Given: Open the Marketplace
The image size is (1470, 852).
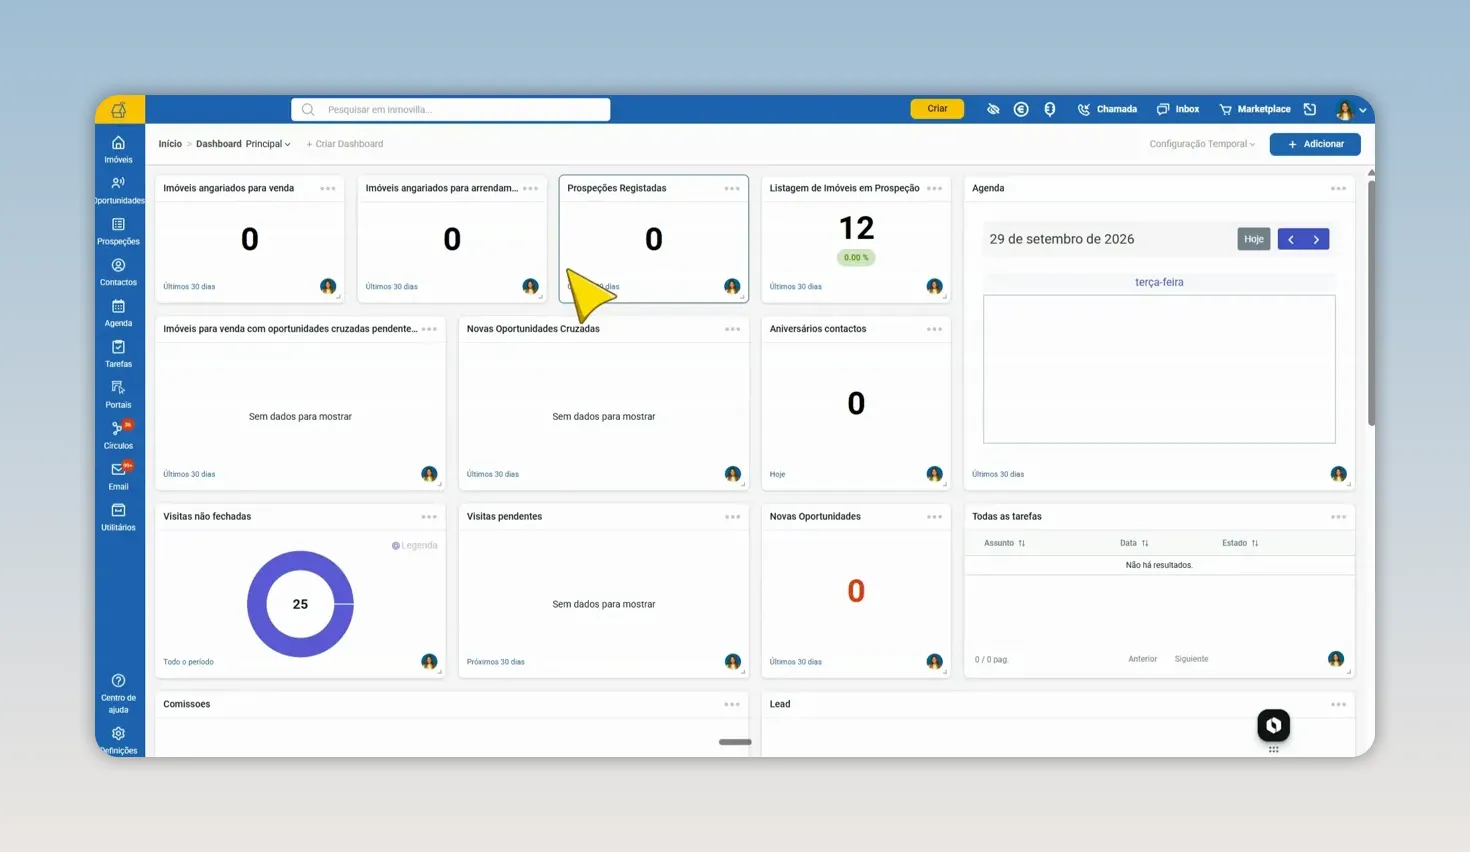Looking at the screenshot, I should (1255, 109).
